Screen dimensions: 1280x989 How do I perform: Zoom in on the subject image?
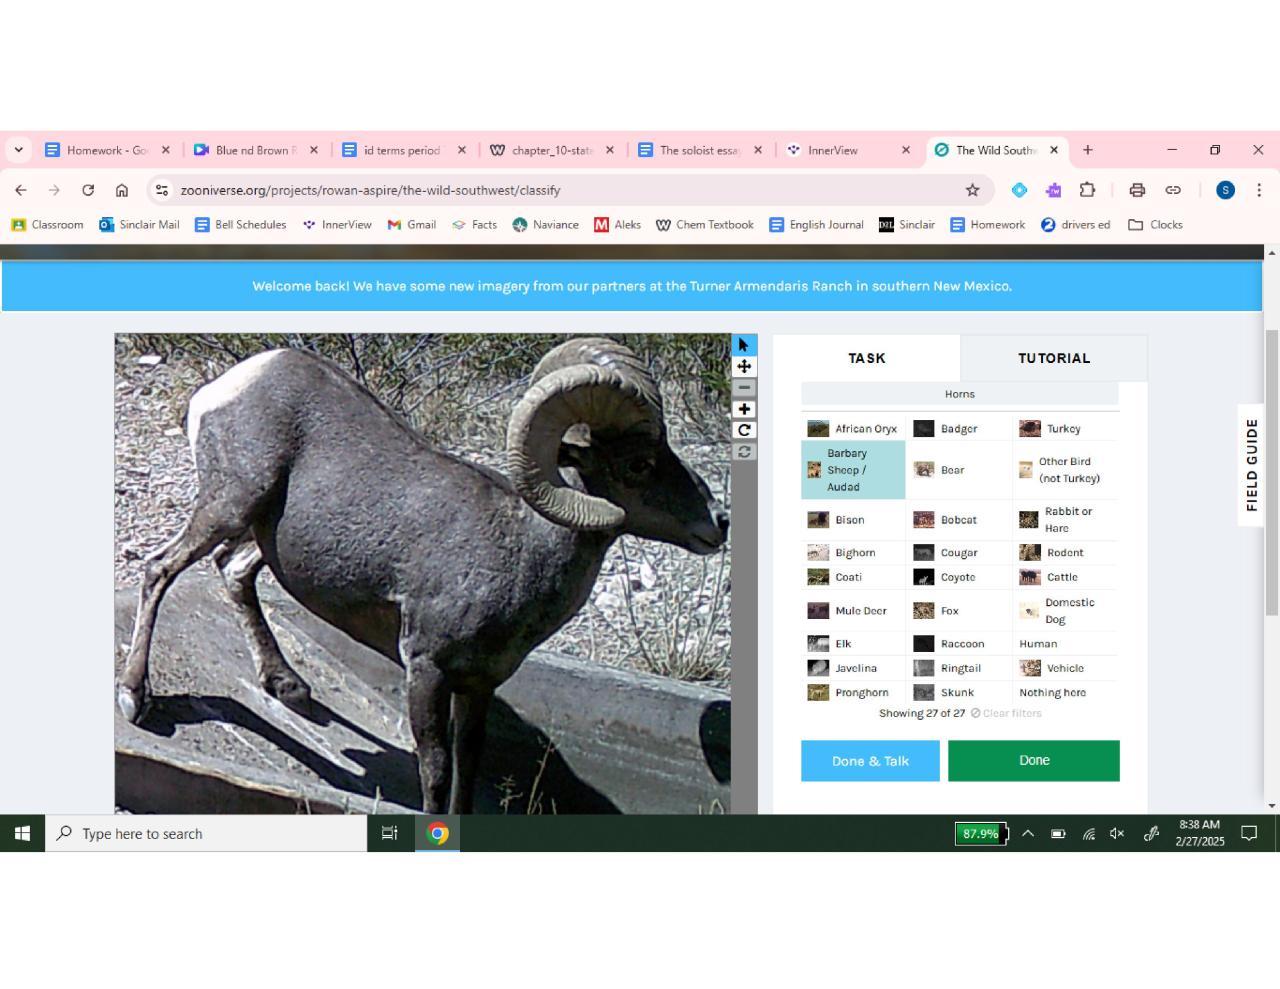click(x=744, y=409)
